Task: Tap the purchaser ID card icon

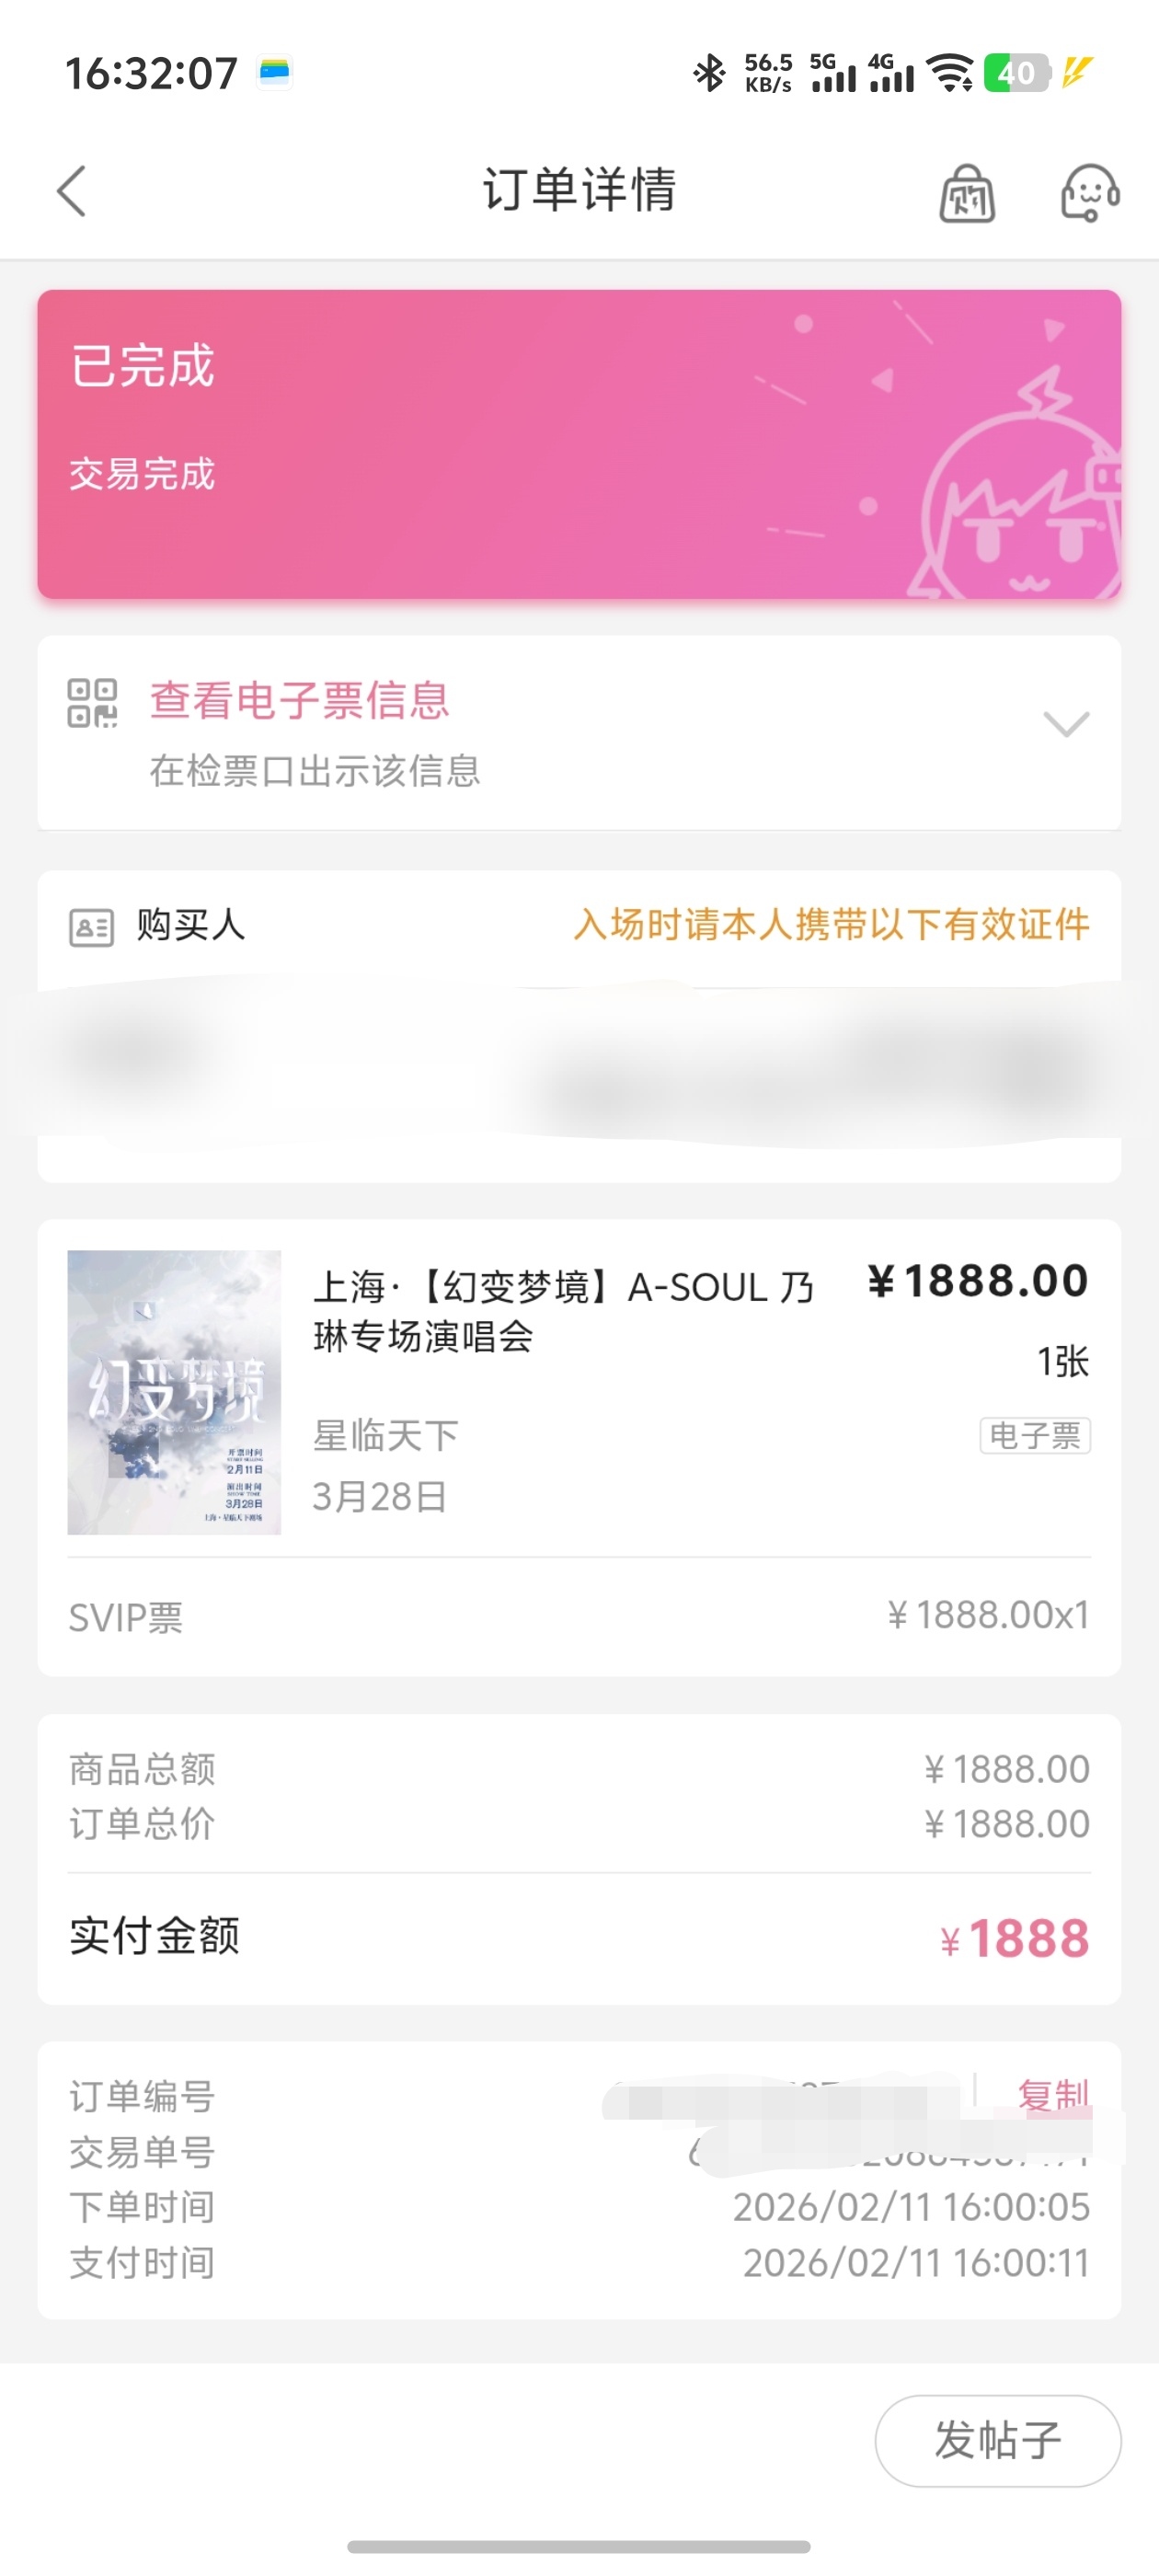Action: point(91,927)
